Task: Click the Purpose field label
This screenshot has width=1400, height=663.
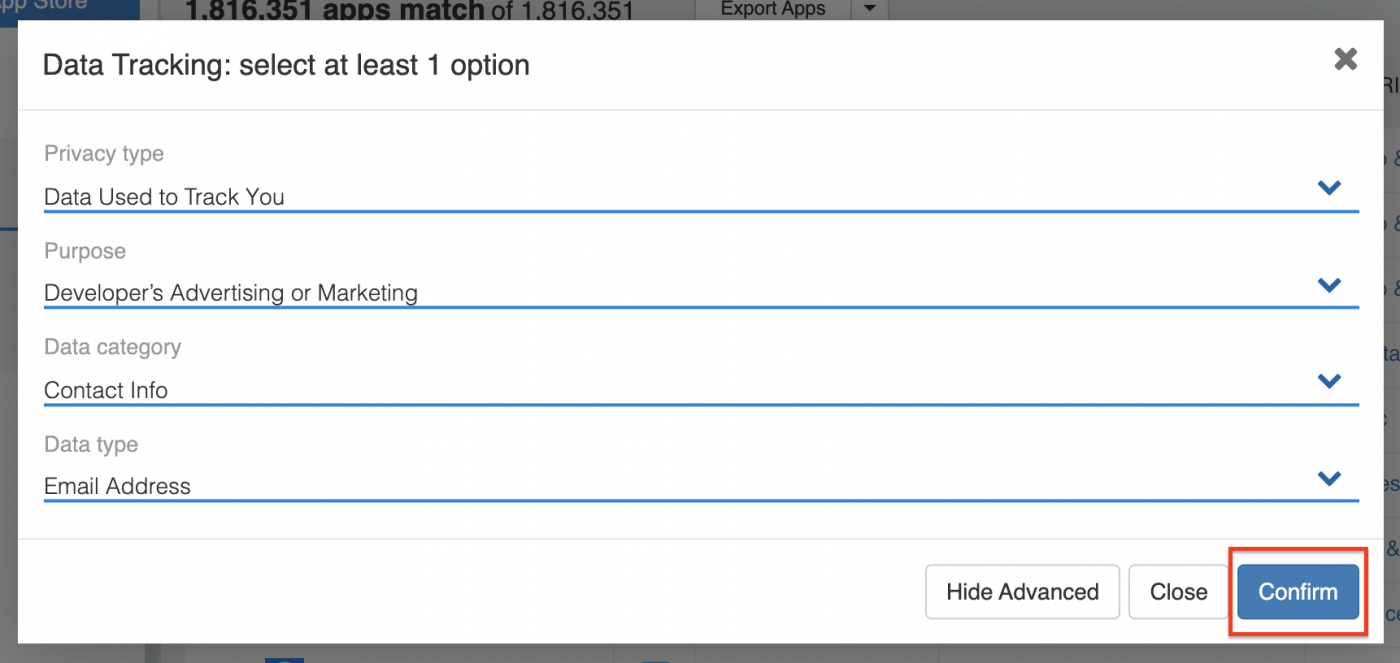Action: (x=85, y=251)
